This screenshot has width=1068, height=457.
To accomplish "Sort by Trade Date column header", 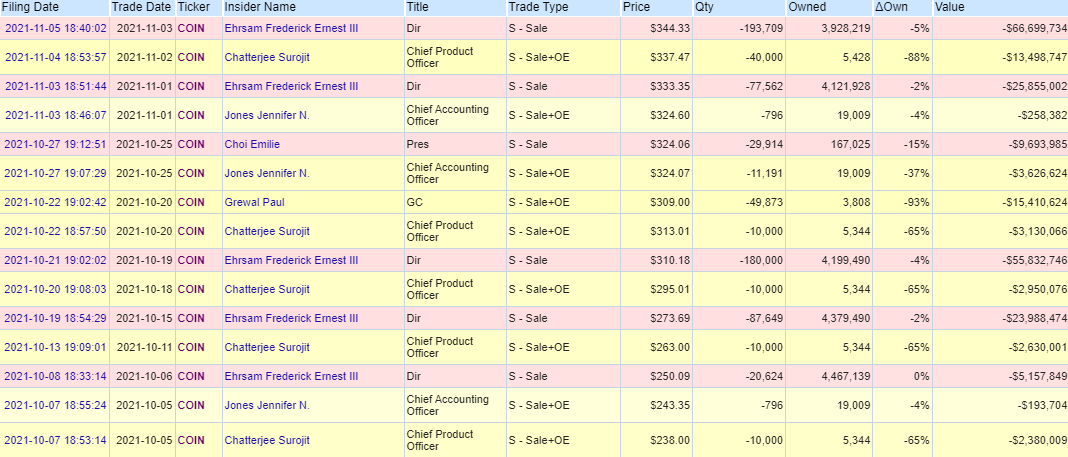I will [140, 7].
